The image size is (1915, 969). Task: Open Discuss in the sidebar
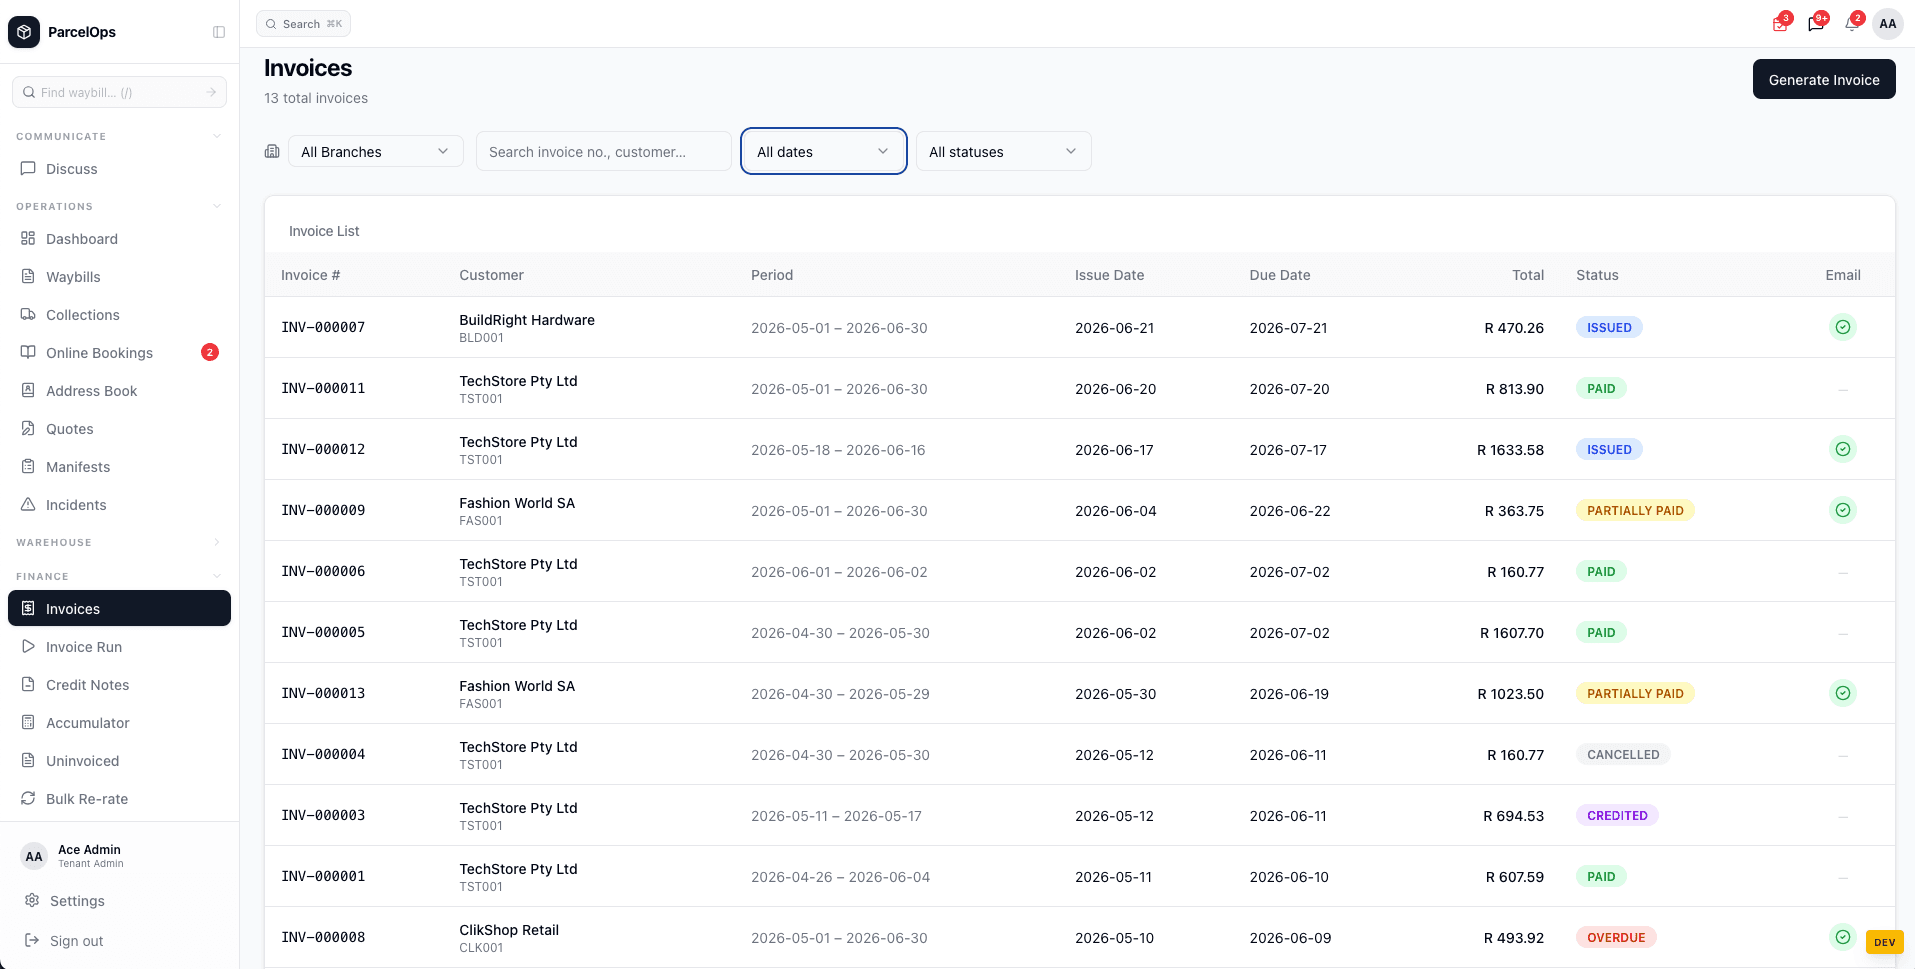coord(119,169)
